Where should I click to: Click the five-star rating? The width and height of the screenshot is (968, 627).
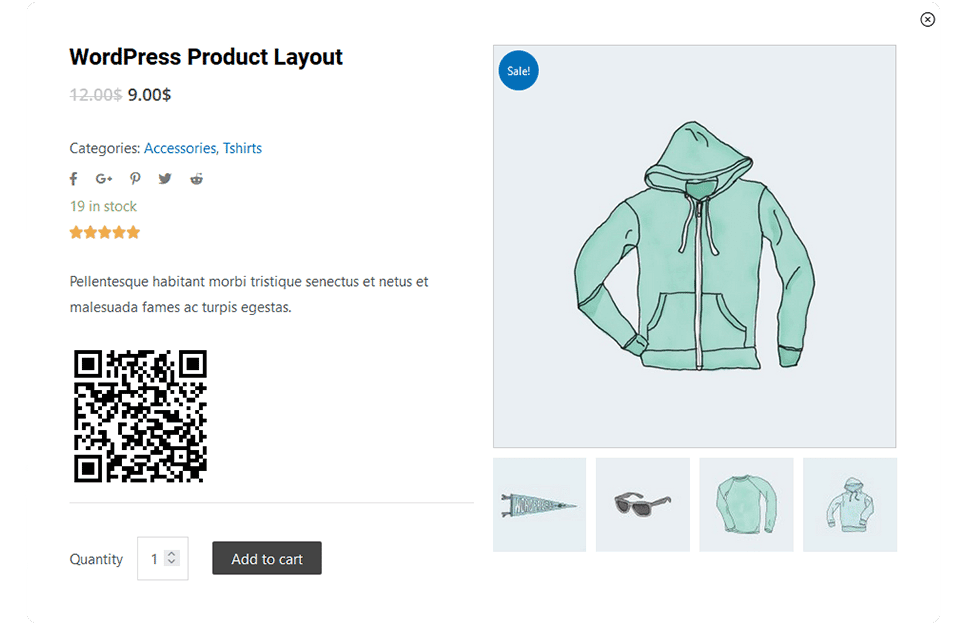[104, 233]
